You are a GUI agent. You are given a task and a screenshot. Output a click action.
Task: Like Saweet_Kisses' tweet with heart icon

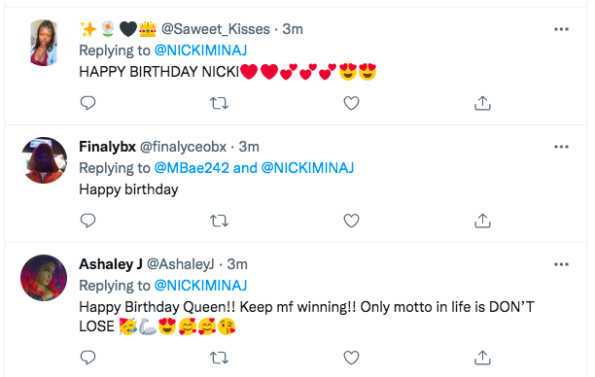[351, 103]
